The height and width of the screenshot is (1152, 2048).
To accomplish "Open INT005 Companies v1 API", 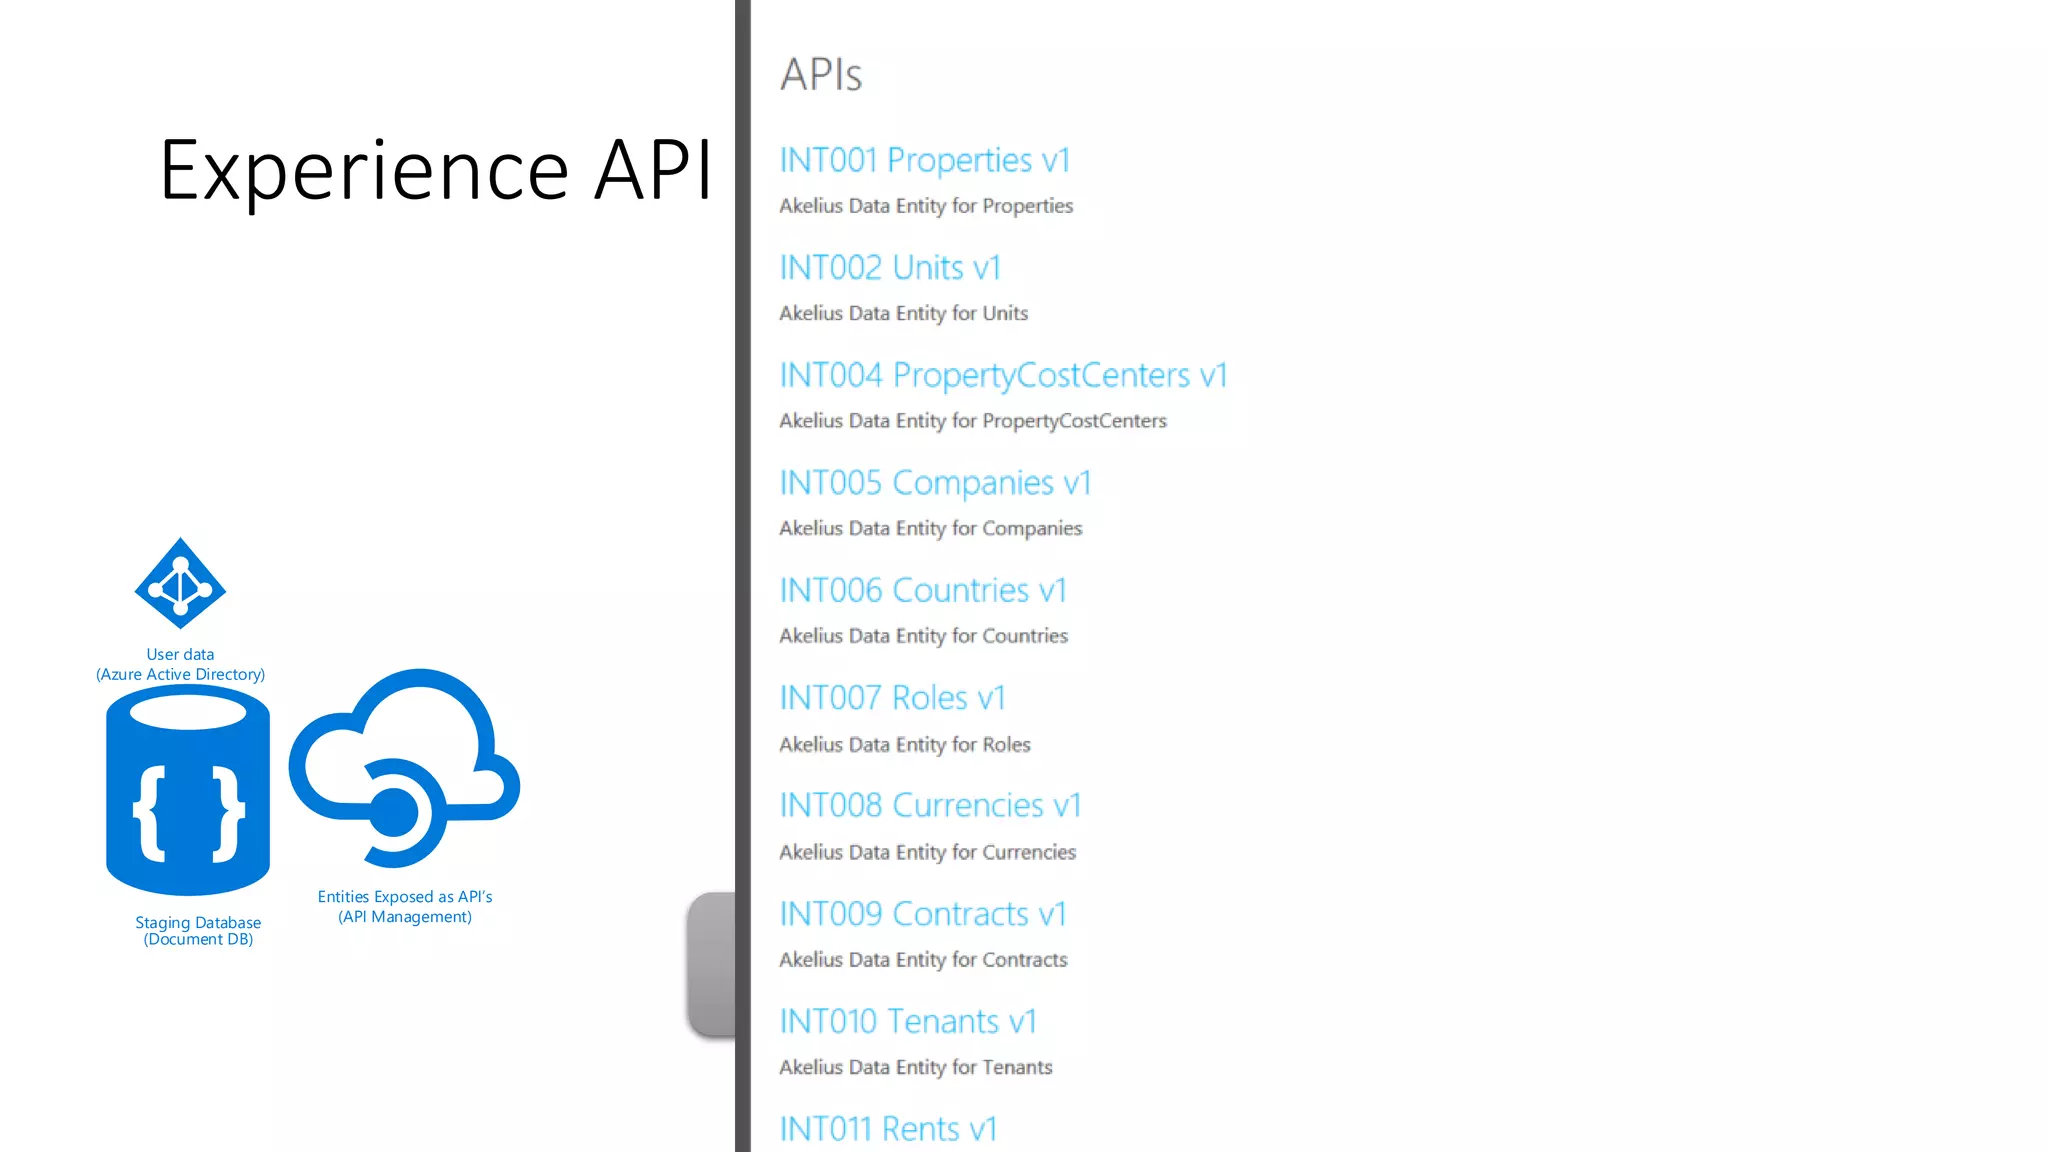I will tap(935, 483).
